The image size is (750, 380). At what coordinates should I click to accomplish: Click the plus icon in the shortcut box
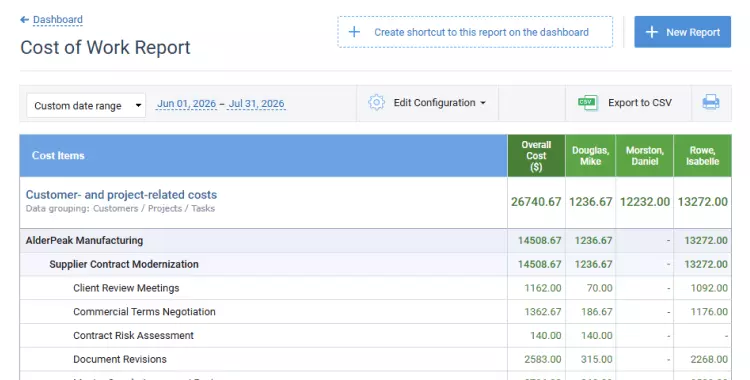coord(354,32)
